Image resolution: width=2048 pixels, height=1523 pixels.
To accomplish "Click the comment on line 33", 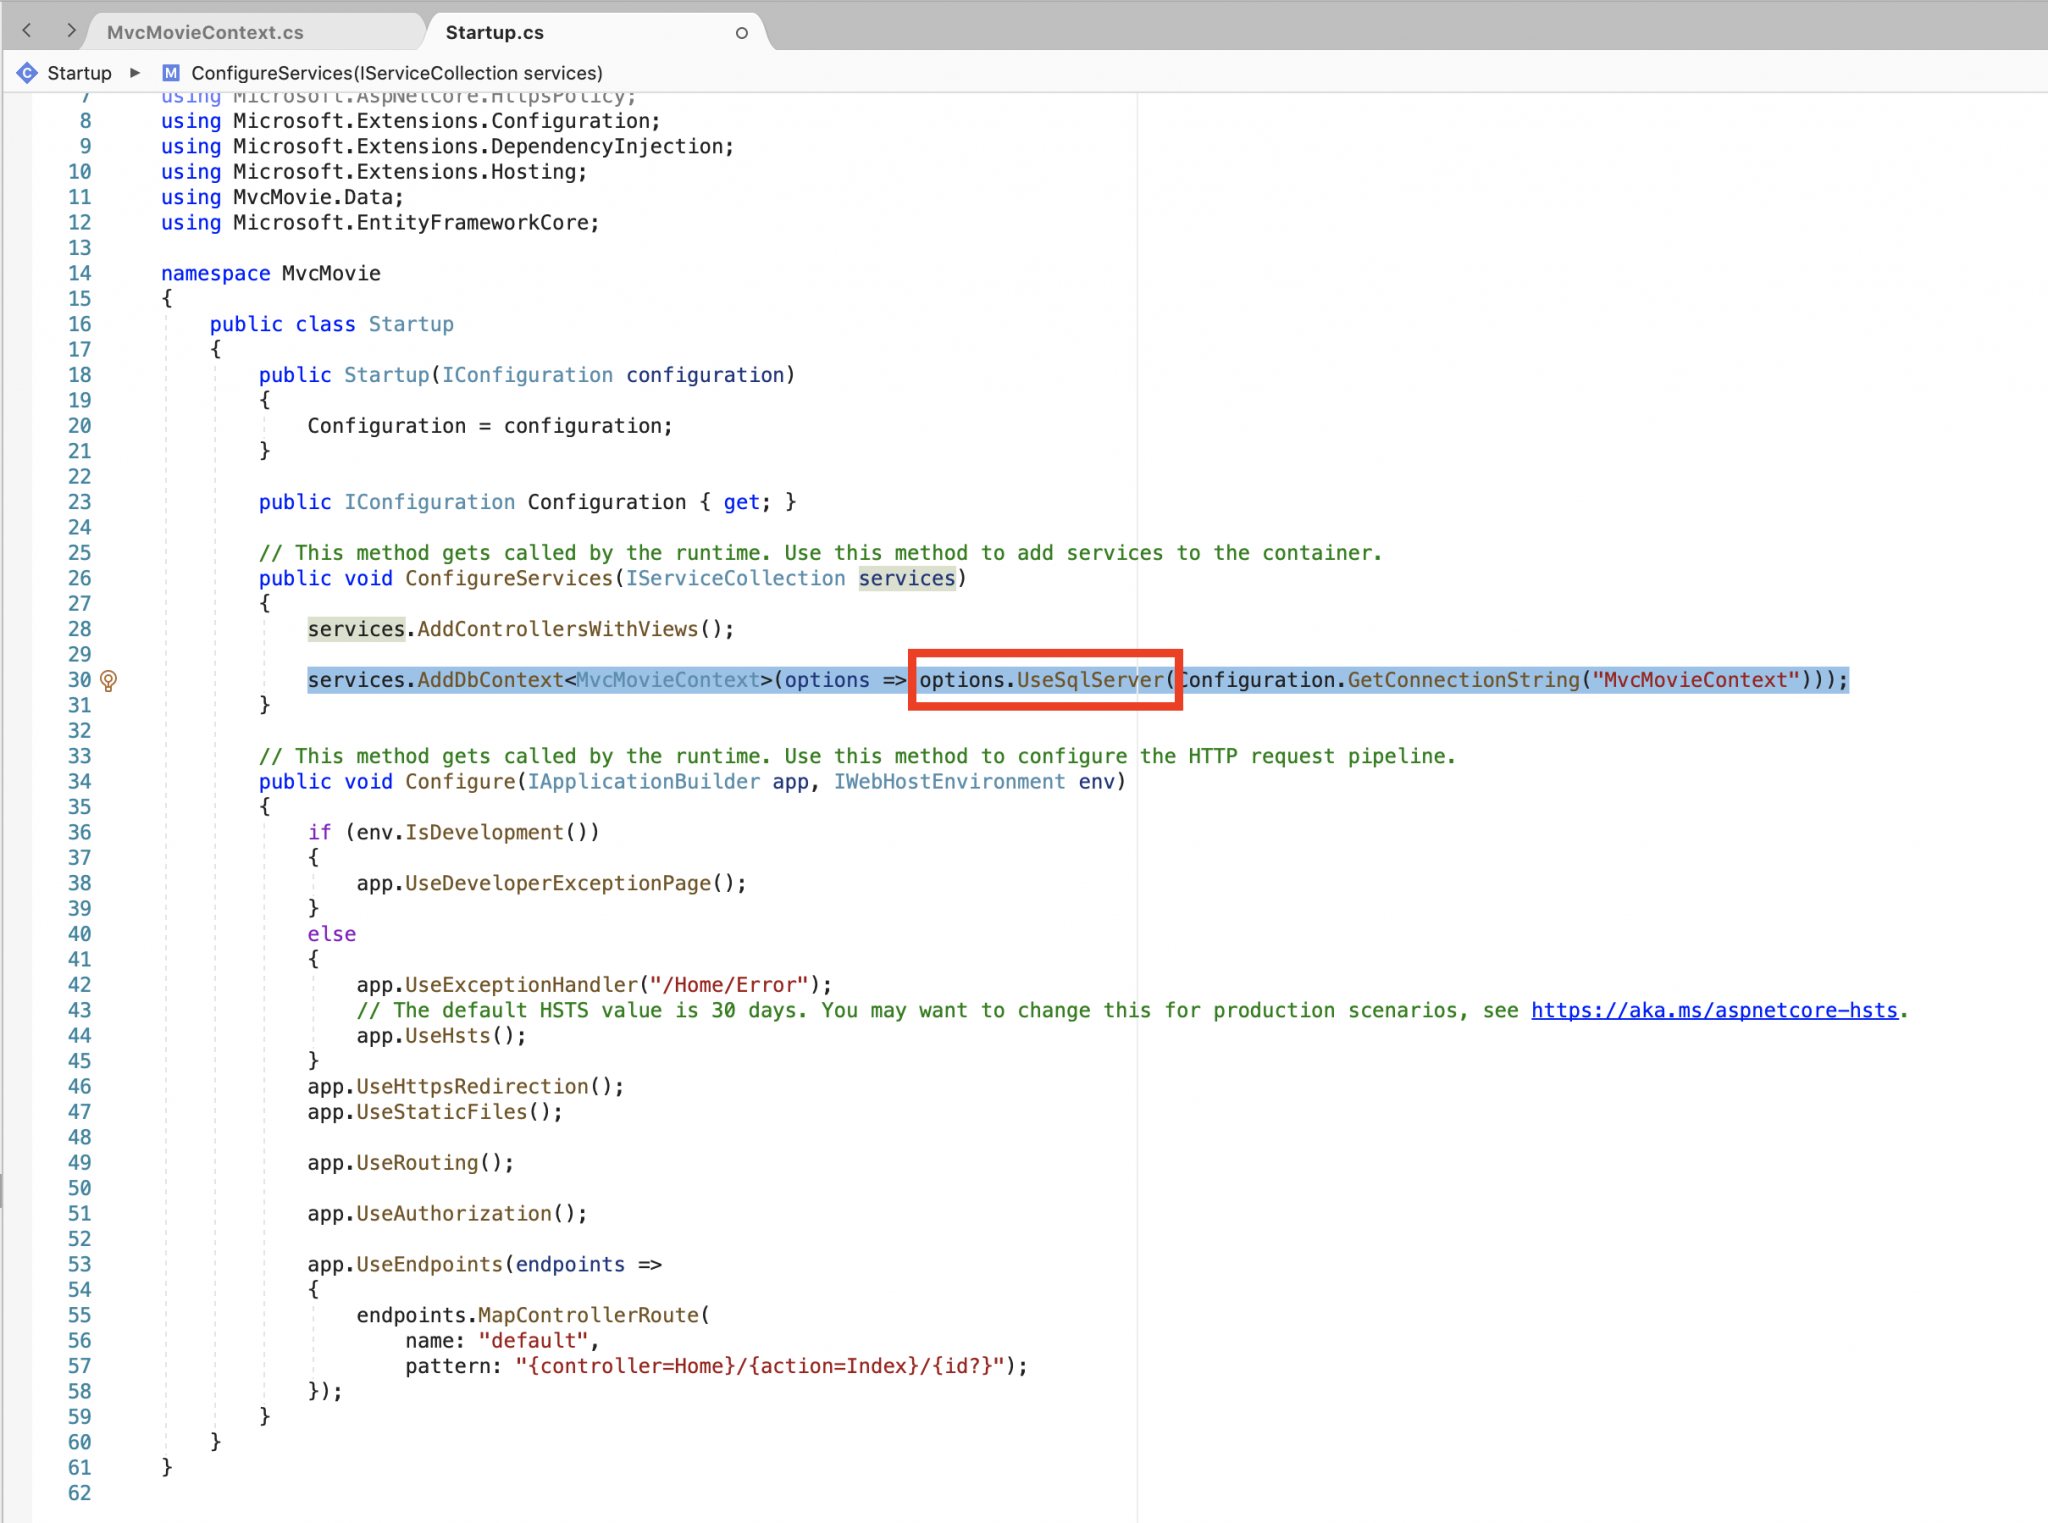I will tap(857, 756).
